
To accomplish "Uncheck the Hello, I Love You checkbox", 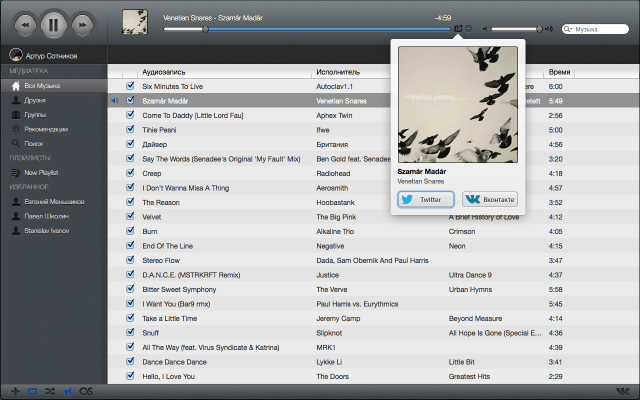I will point(130,376).
